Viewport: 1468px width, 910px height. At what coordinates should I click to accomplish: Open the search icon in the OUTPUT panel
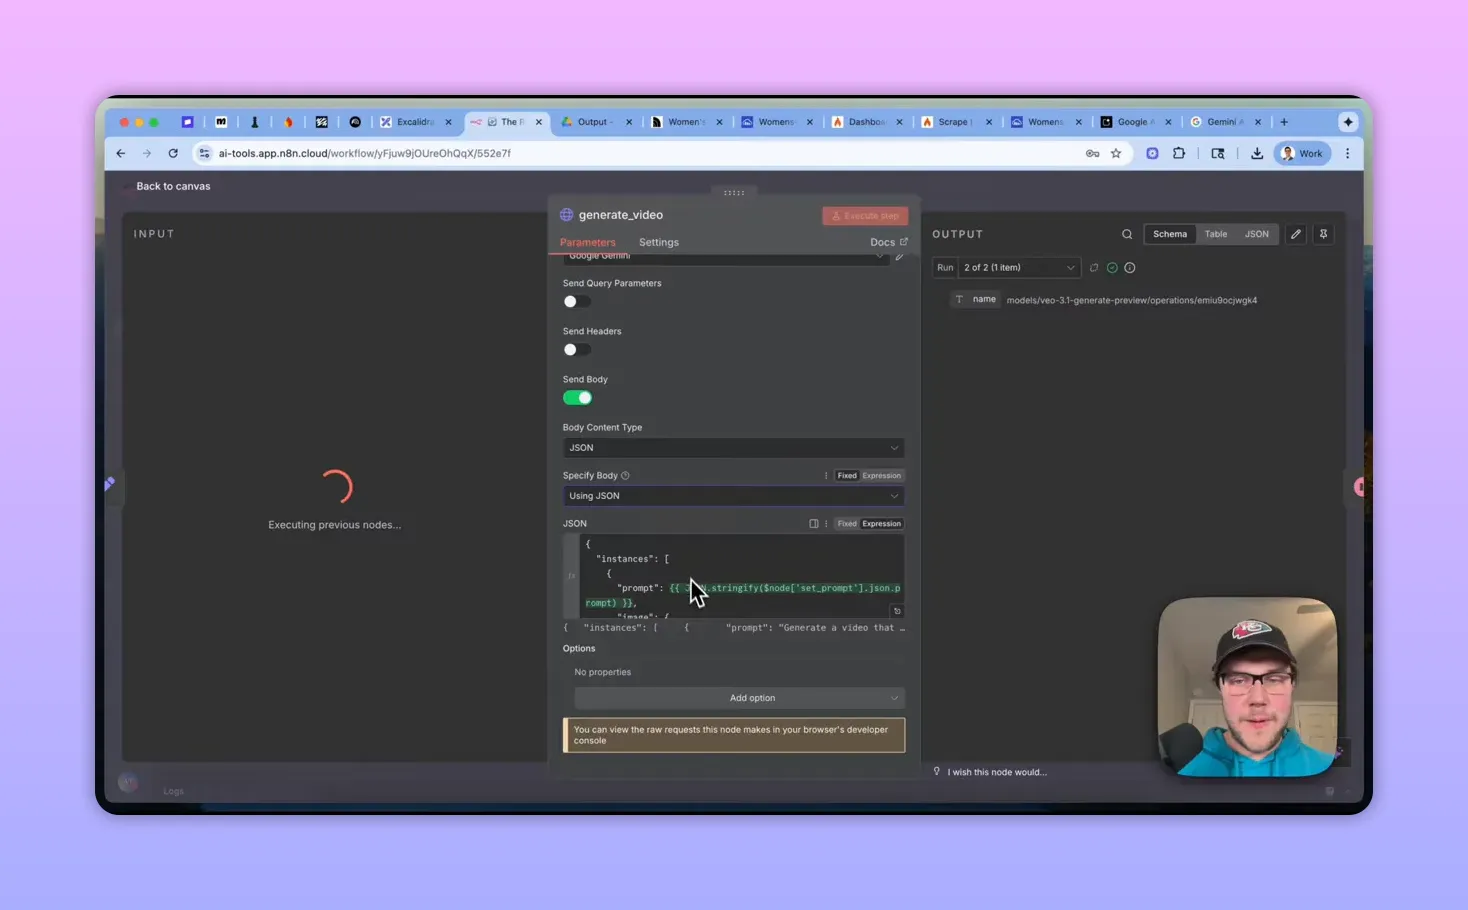coord(1127,234)
